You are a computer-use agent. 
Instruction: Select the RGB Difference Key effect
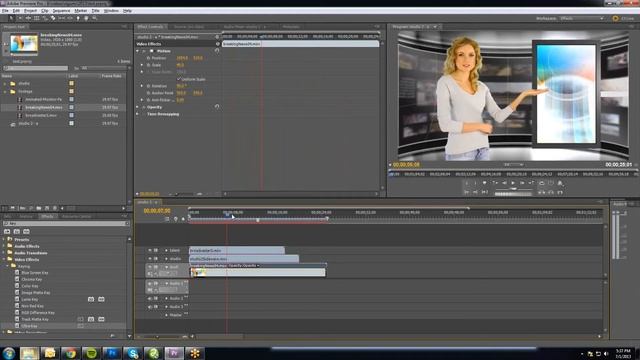click(38, 313)
